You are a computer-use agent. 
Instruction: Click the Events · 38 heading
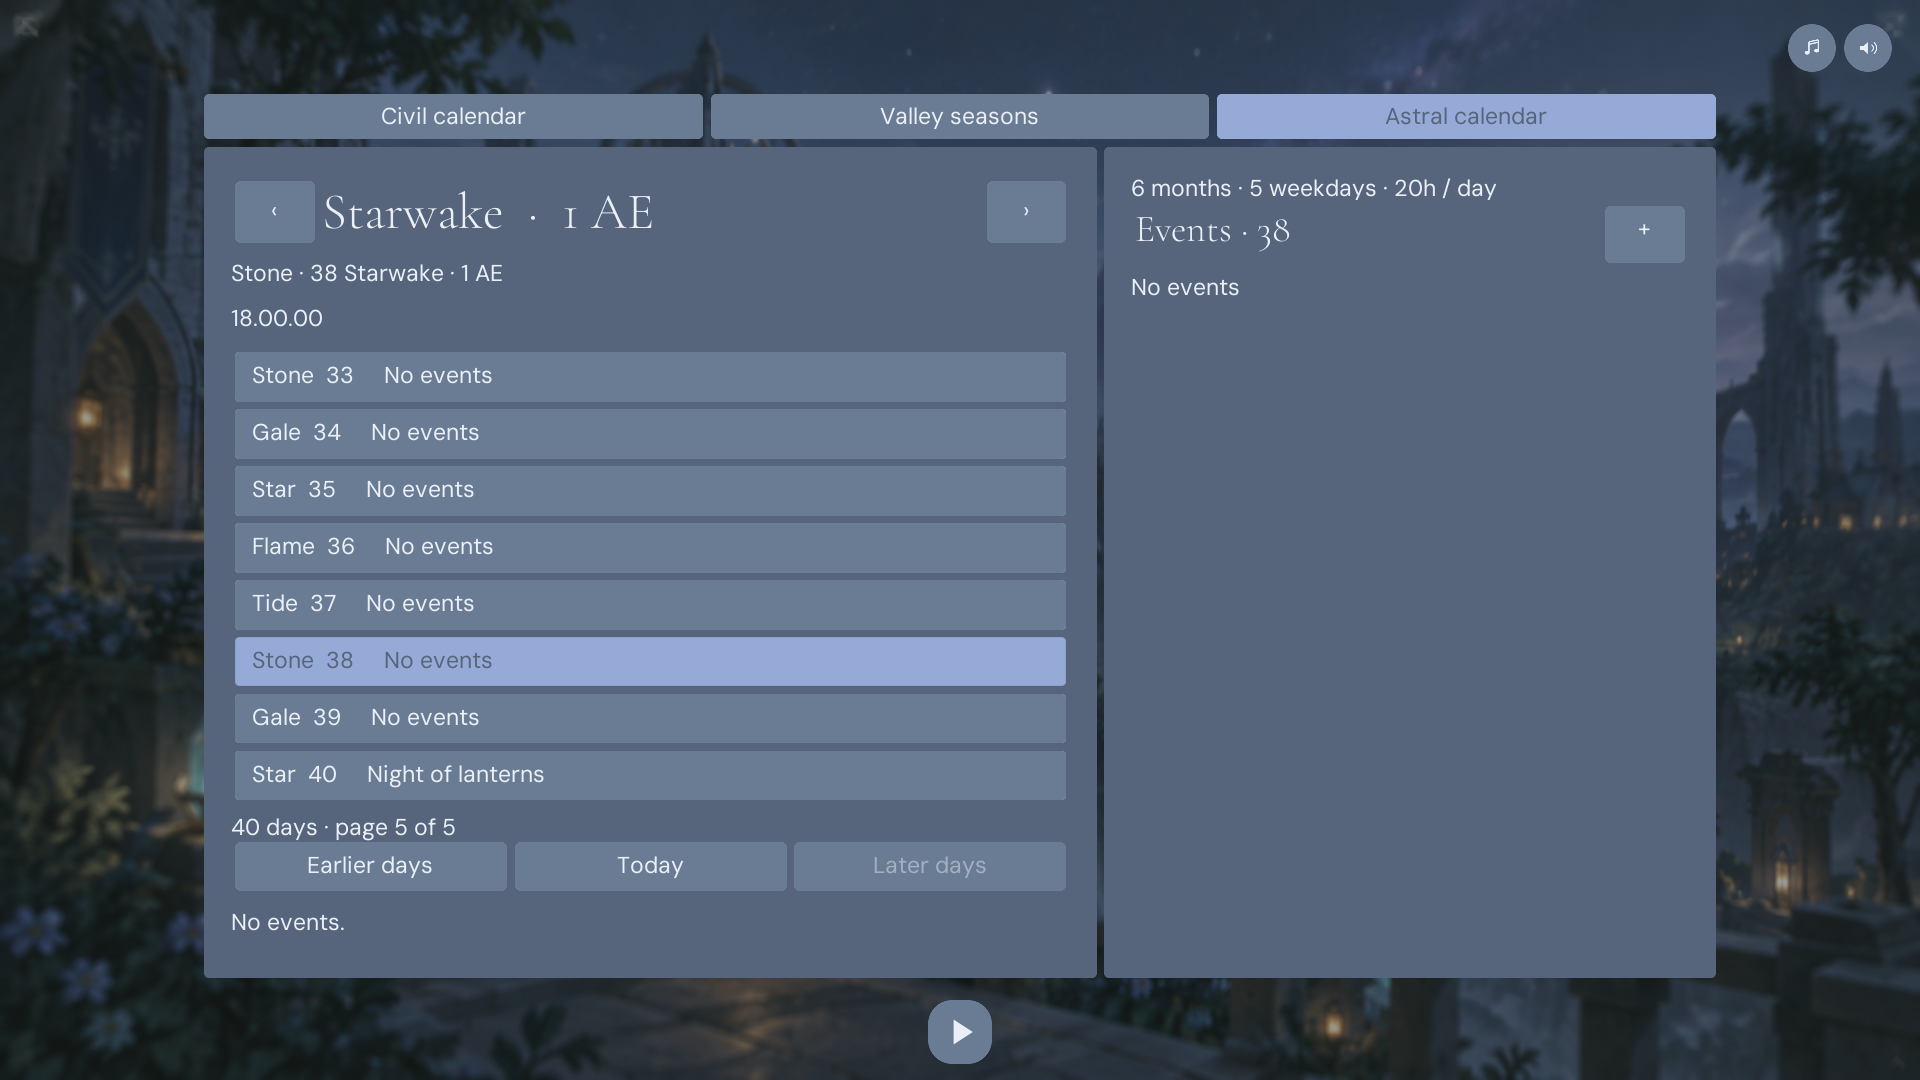[1212, 231]
